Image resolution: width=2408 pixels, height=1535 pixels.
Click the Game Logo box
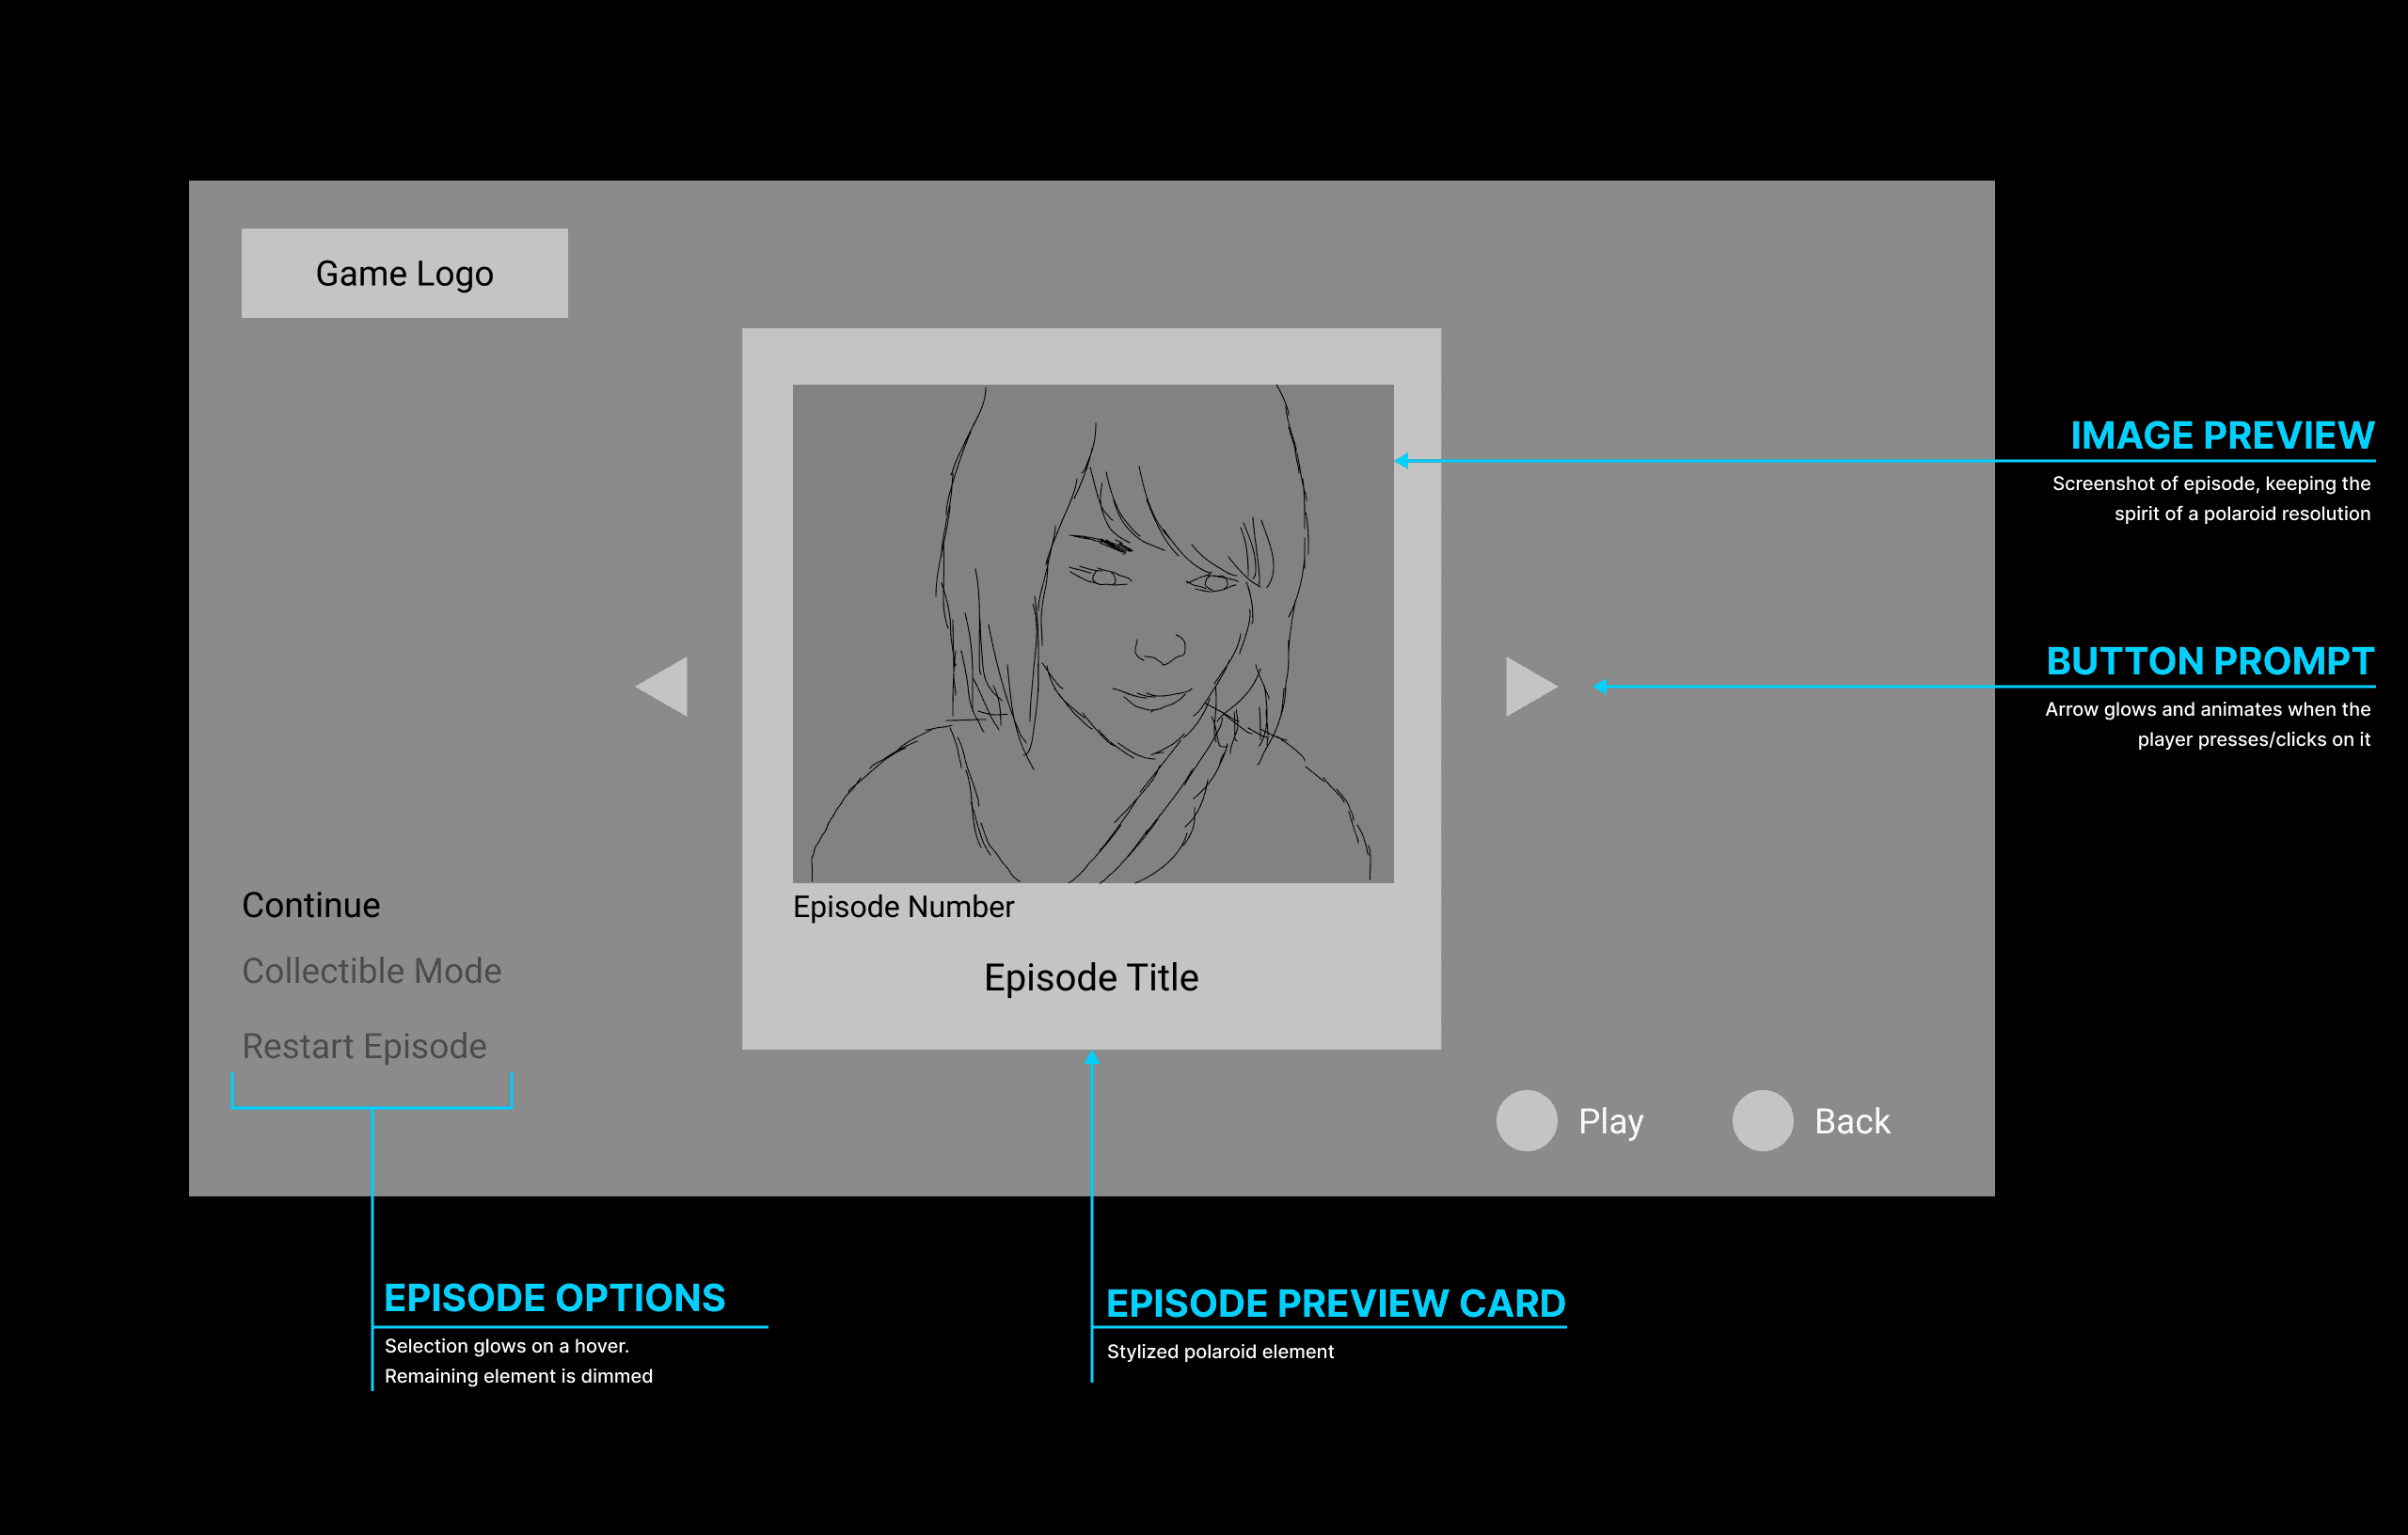(404, 273)
